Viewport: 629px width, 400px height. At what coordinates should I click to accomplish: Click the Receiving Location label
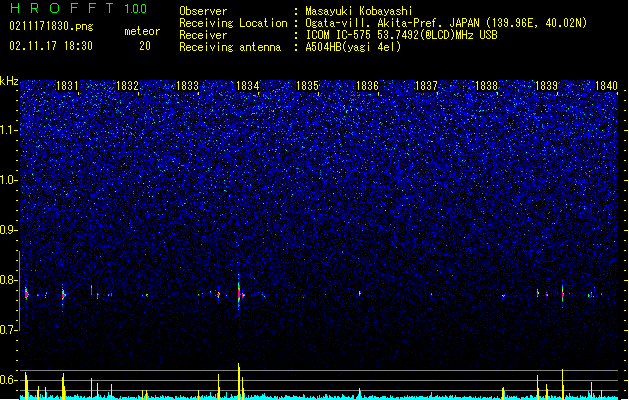[x=233, y=23]
